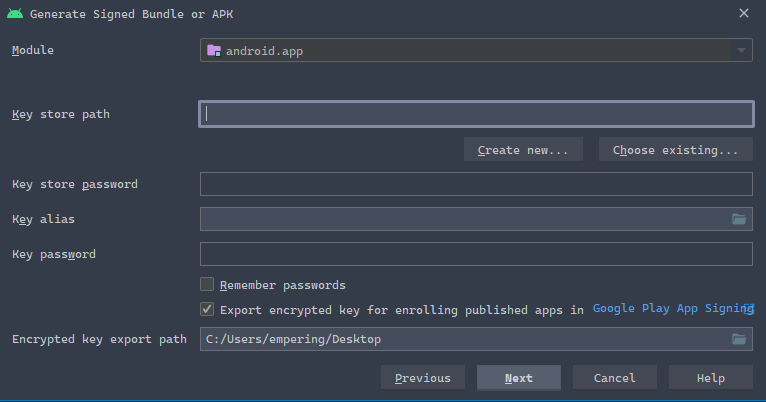
Task: Click the Choose existing... button
Action: [x=676, y=150]
